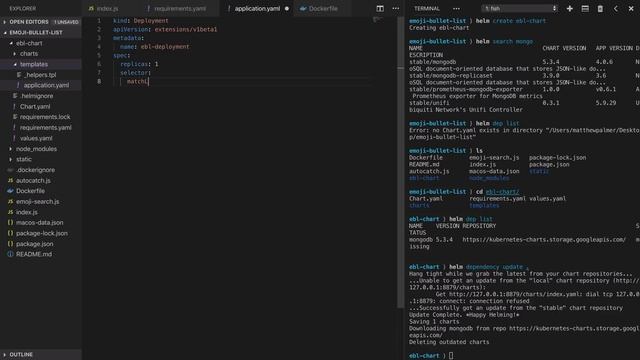
Task: Split the editor with the split icon
Action: click(380, 9)
